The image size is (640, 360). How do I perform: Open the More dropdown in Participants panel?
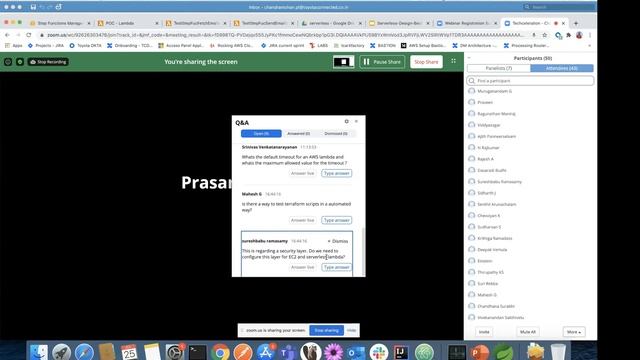(573, 332)
